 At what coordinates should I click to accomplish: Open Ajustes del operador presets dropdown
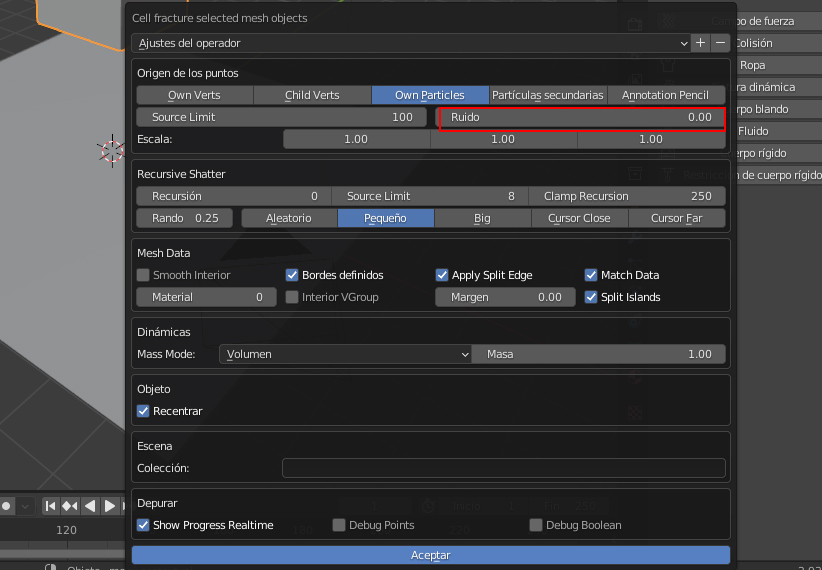coord(411,43)
